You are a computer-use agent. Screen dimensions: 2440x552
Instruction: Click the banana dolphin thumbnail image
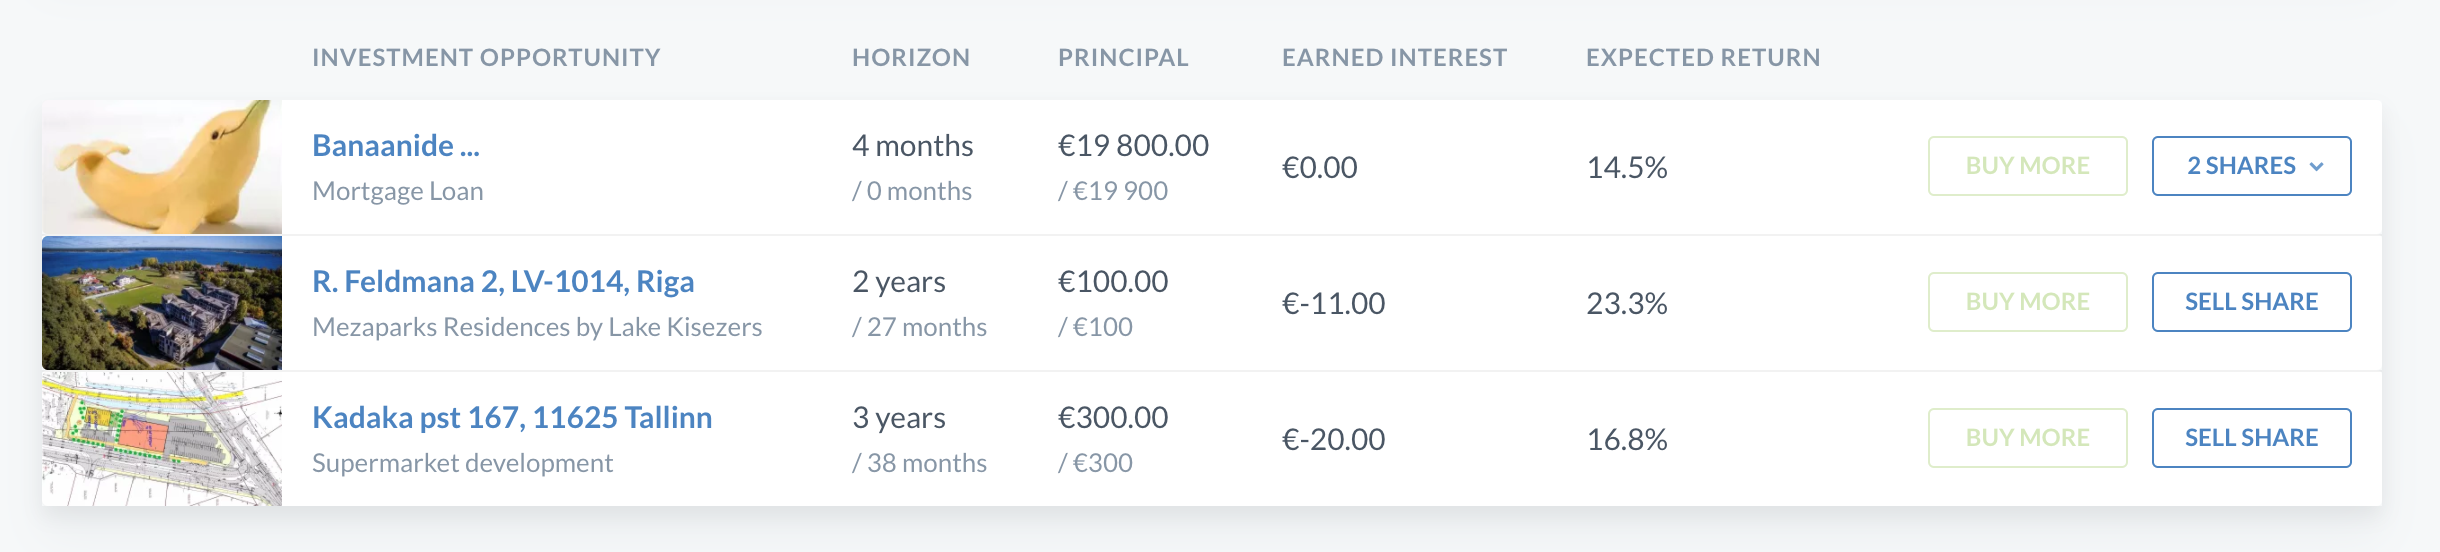point(162,167)
